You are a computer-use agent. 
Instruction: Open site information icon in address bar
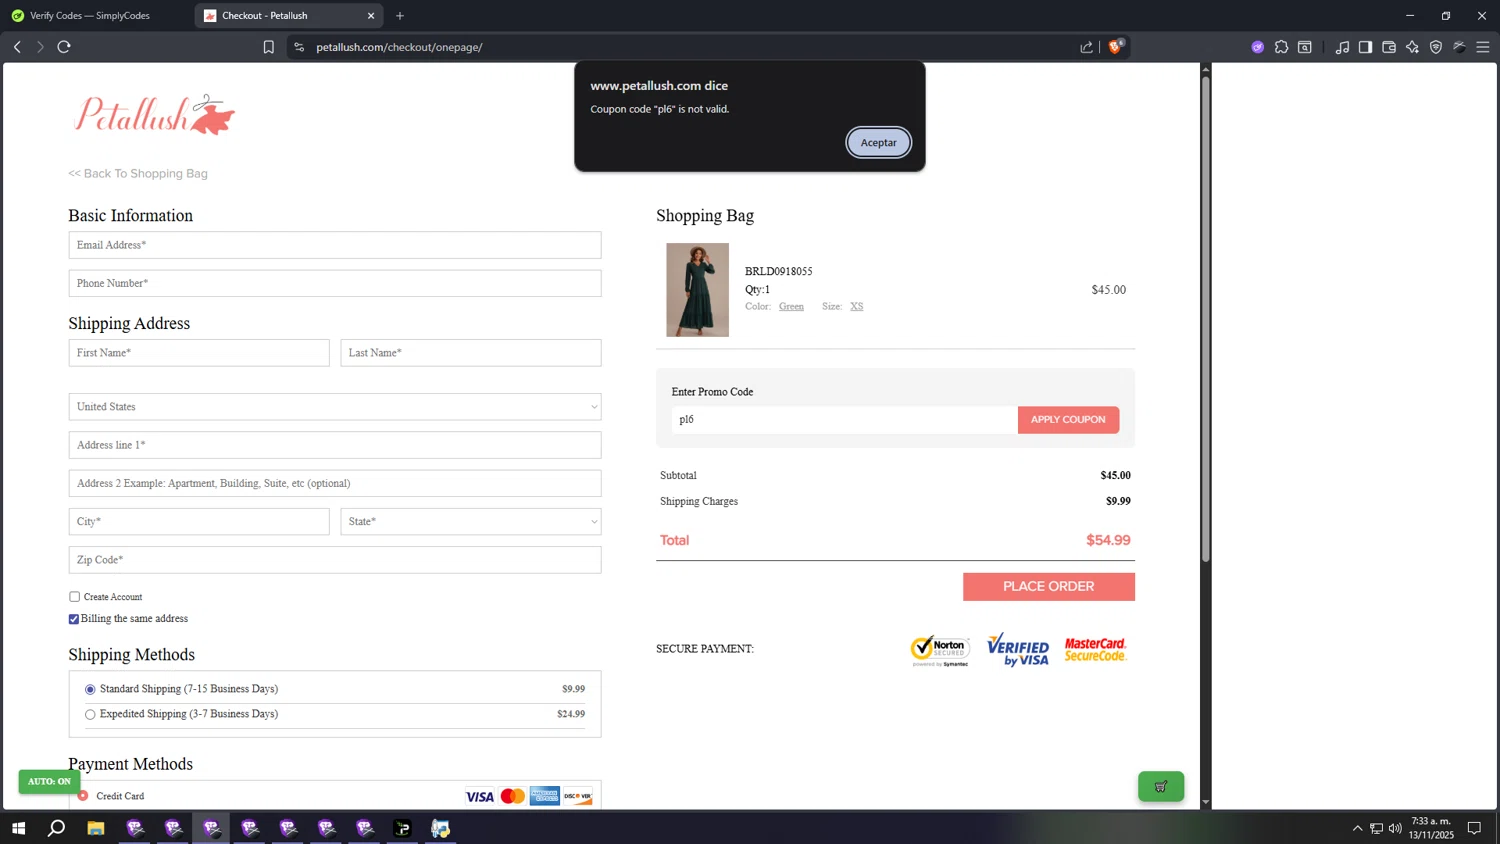click(299, 47)
